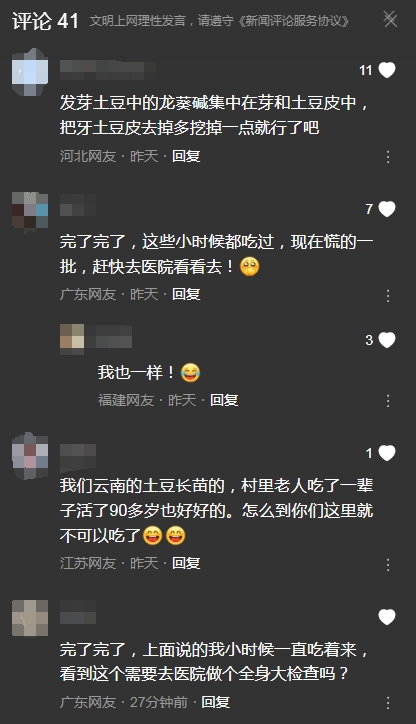Open more options on 27分钟前 comment

click(388, 703)
